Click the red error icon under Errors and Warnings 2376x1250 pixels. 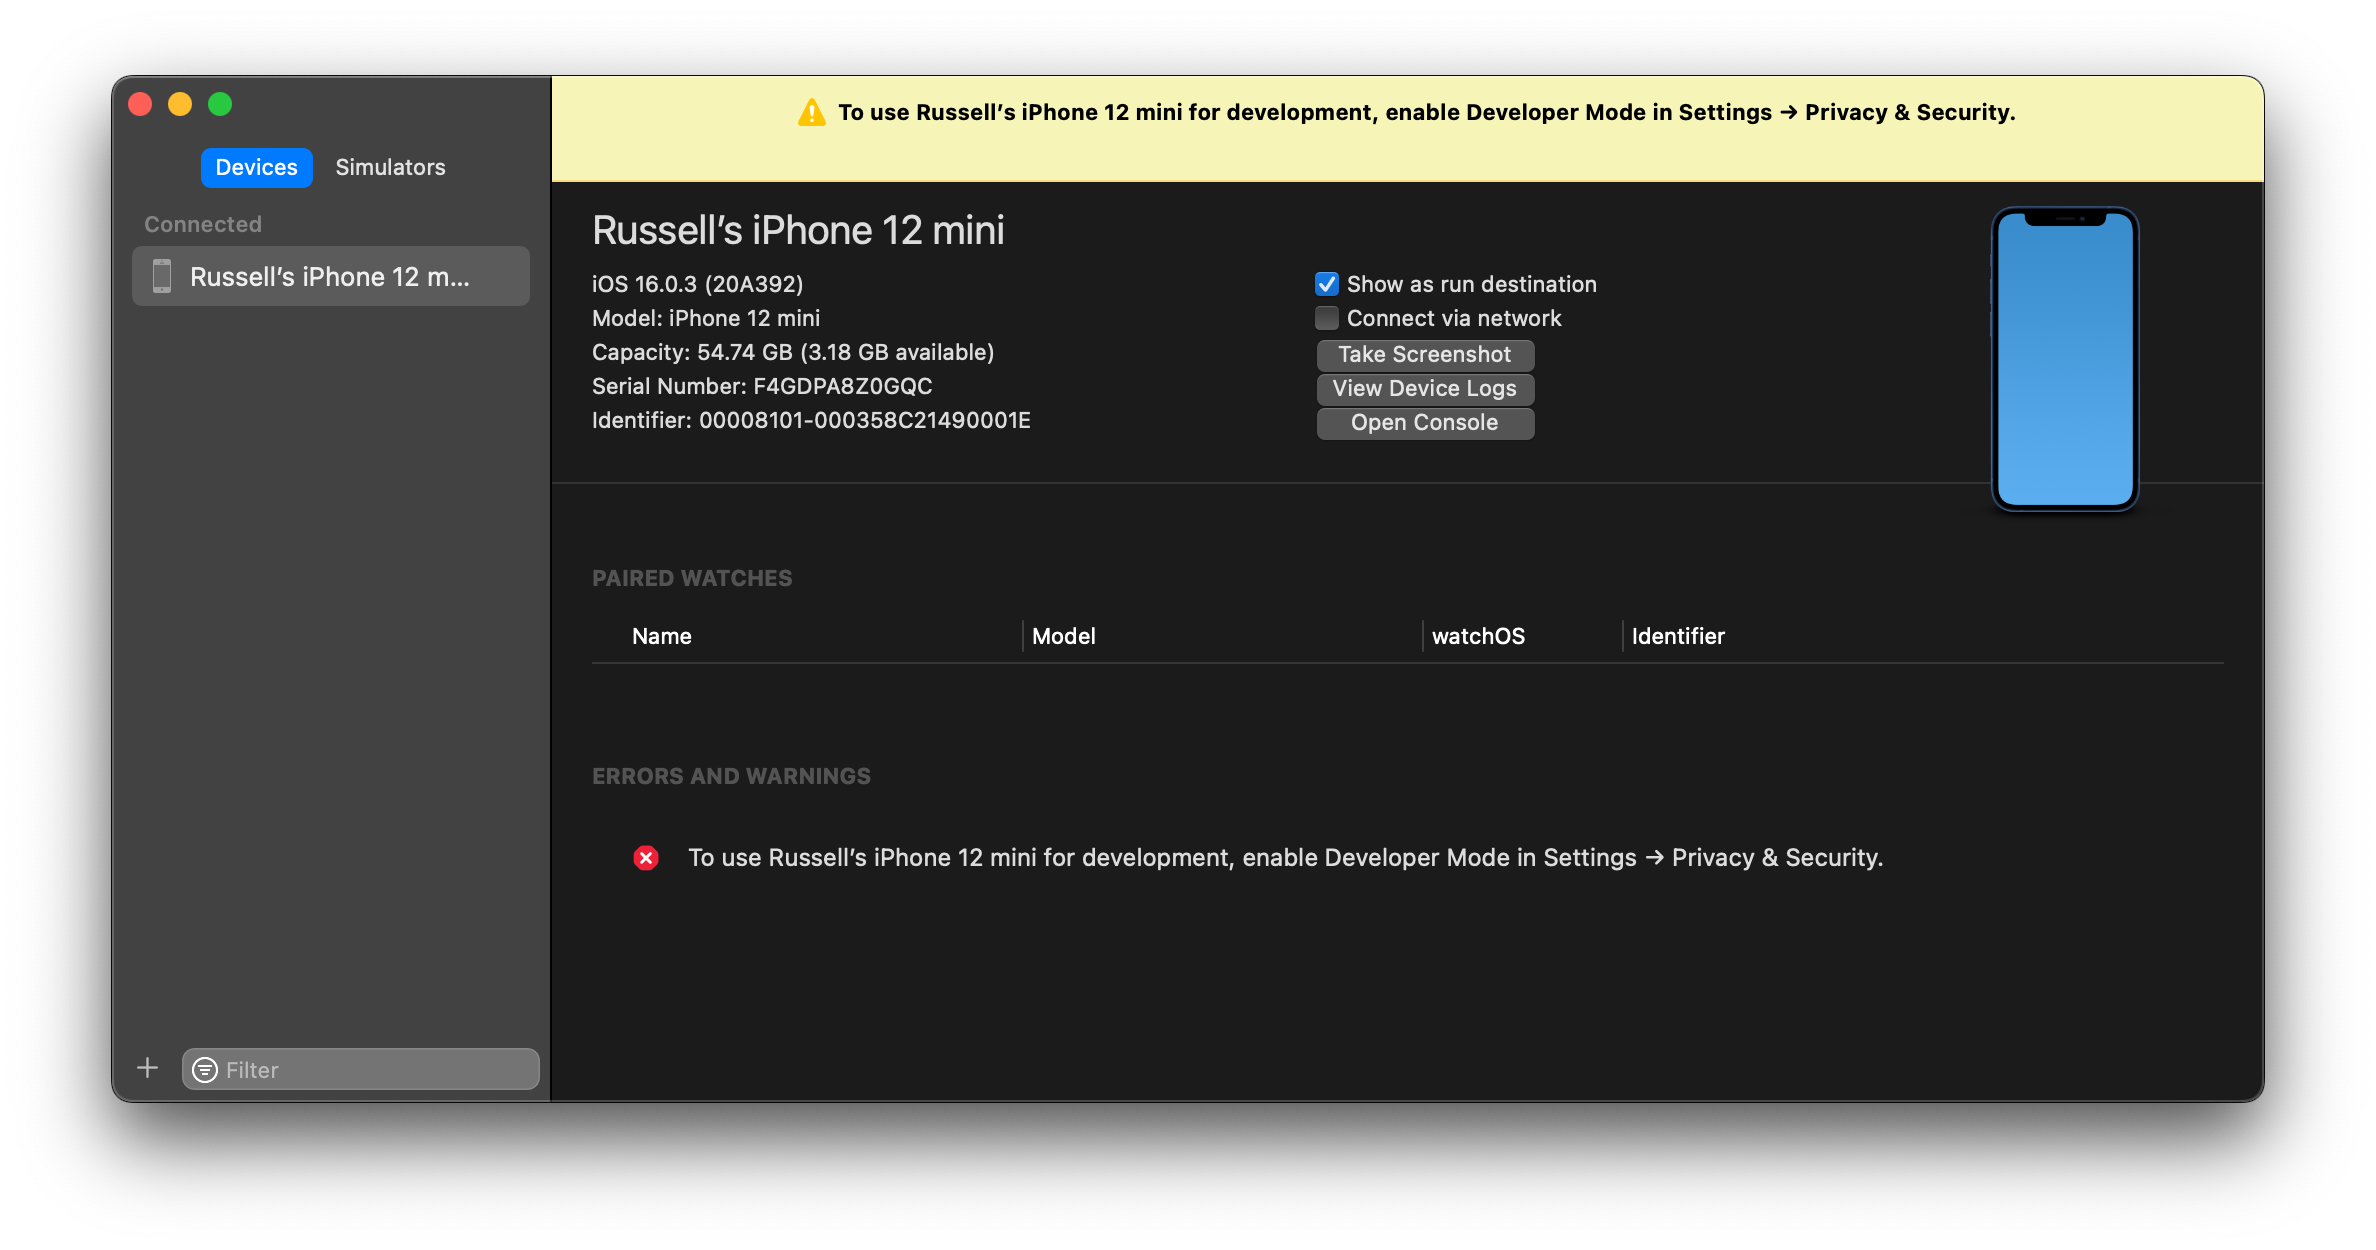click(x=645, y=857)
